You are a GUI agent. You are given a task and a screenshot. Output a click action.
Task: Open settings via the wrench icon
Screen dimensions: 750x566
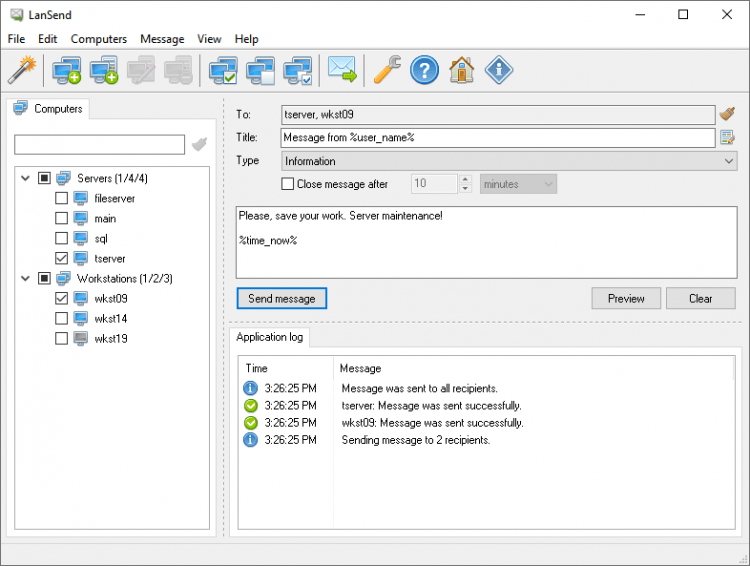[x=387, y=70]
